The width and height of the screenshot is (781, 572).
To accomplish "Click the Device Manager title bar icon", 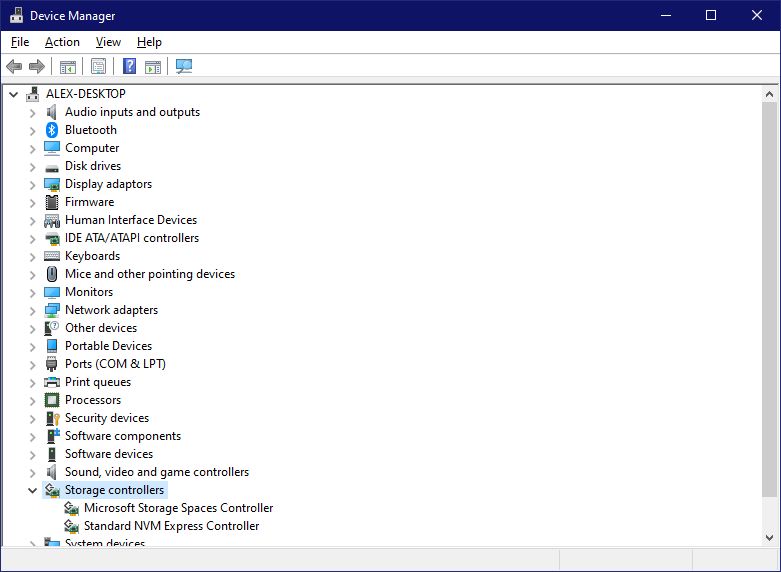I will (16, 15).
